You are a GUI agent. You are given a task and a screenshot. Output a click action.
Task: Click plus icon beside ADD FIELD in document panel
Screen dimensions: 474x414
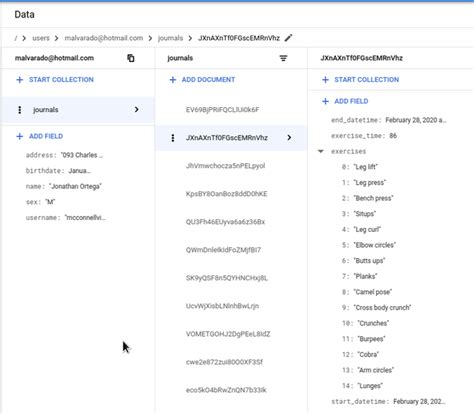point(325,101)
